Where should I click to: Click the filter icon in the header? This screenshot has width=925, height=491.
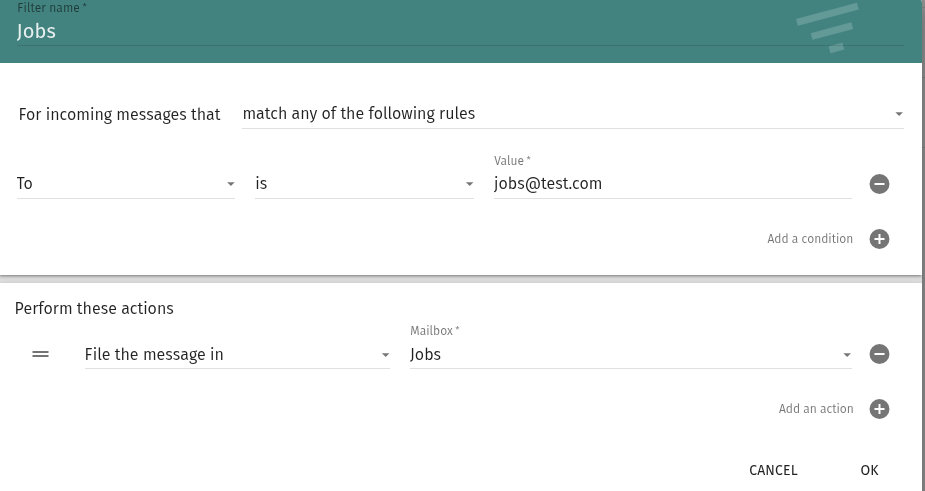(828, 27)
